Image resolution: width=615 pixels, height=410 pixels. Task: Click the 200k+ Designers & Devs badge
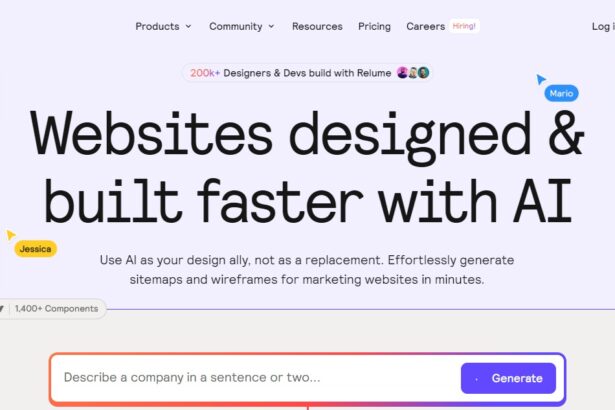307,73
